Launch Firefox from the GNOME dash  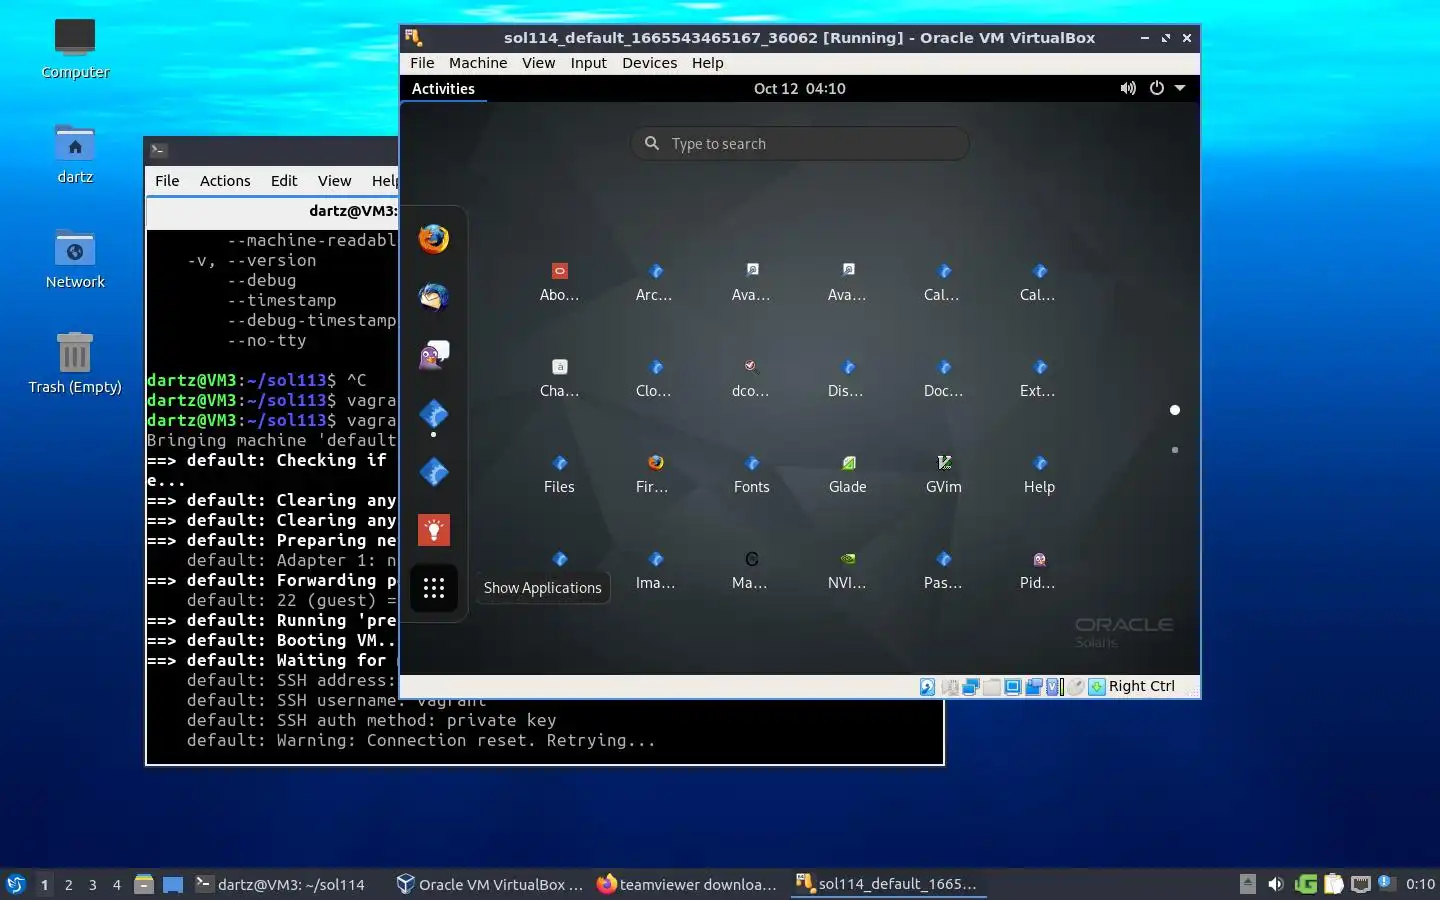coord(433,239)
